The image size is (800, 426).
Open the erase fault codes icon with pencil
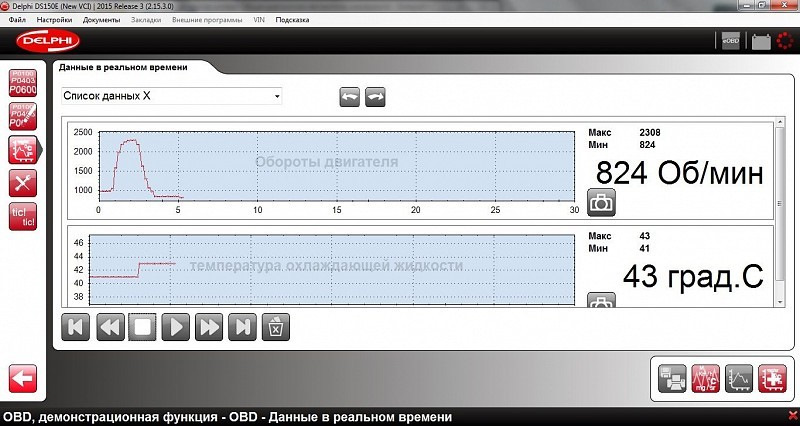(x=23, y=116)
